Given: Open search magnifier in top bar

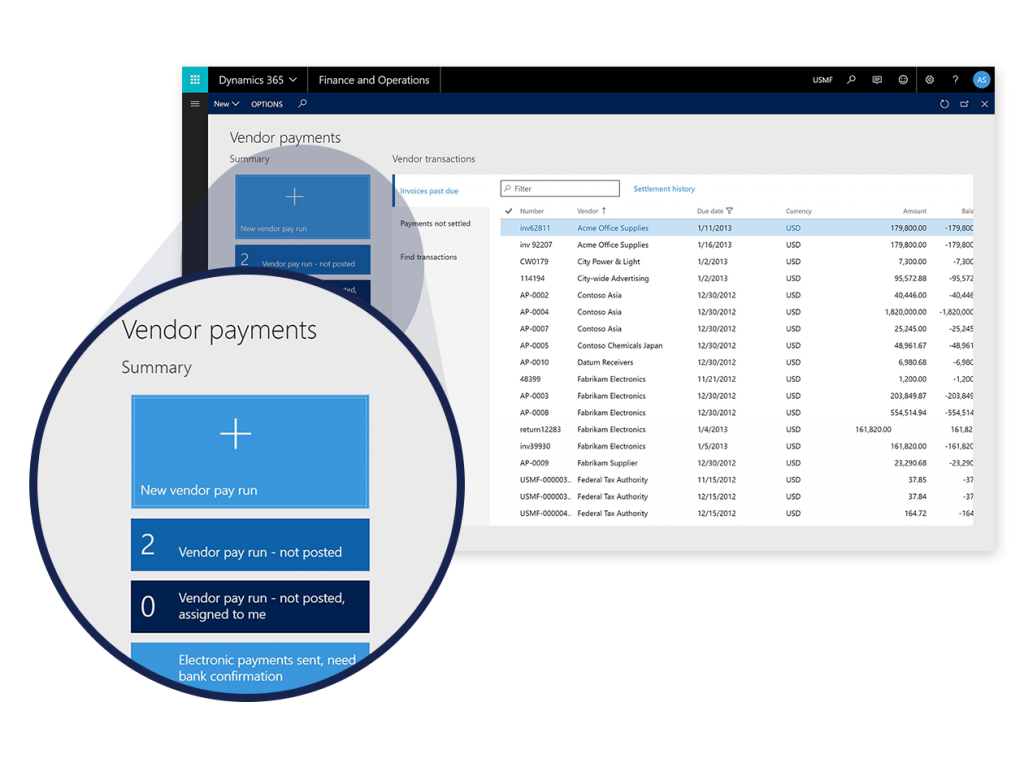Looking at the screenshot, I should click(851, 80).
